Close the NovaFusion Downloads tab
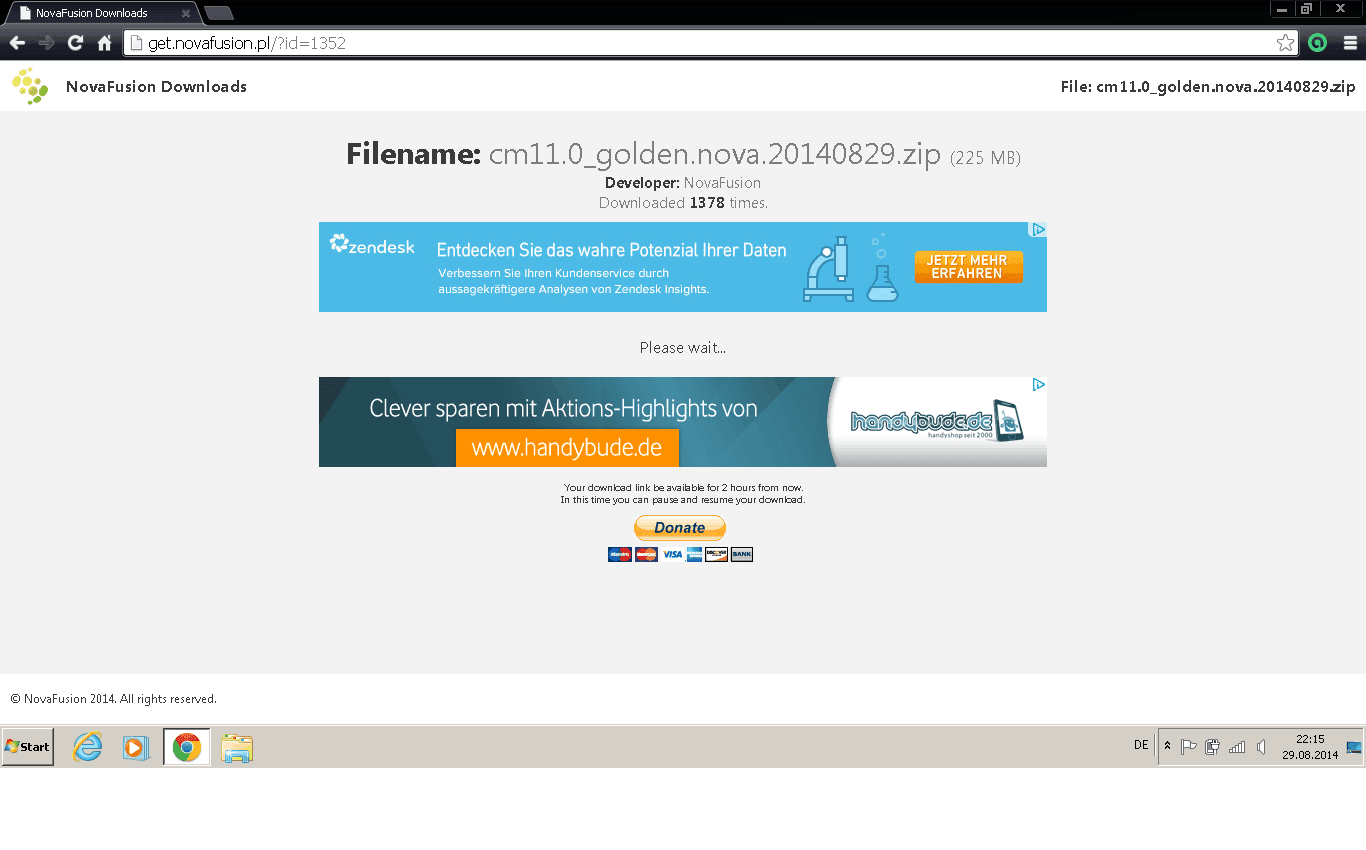 (185, 14)
